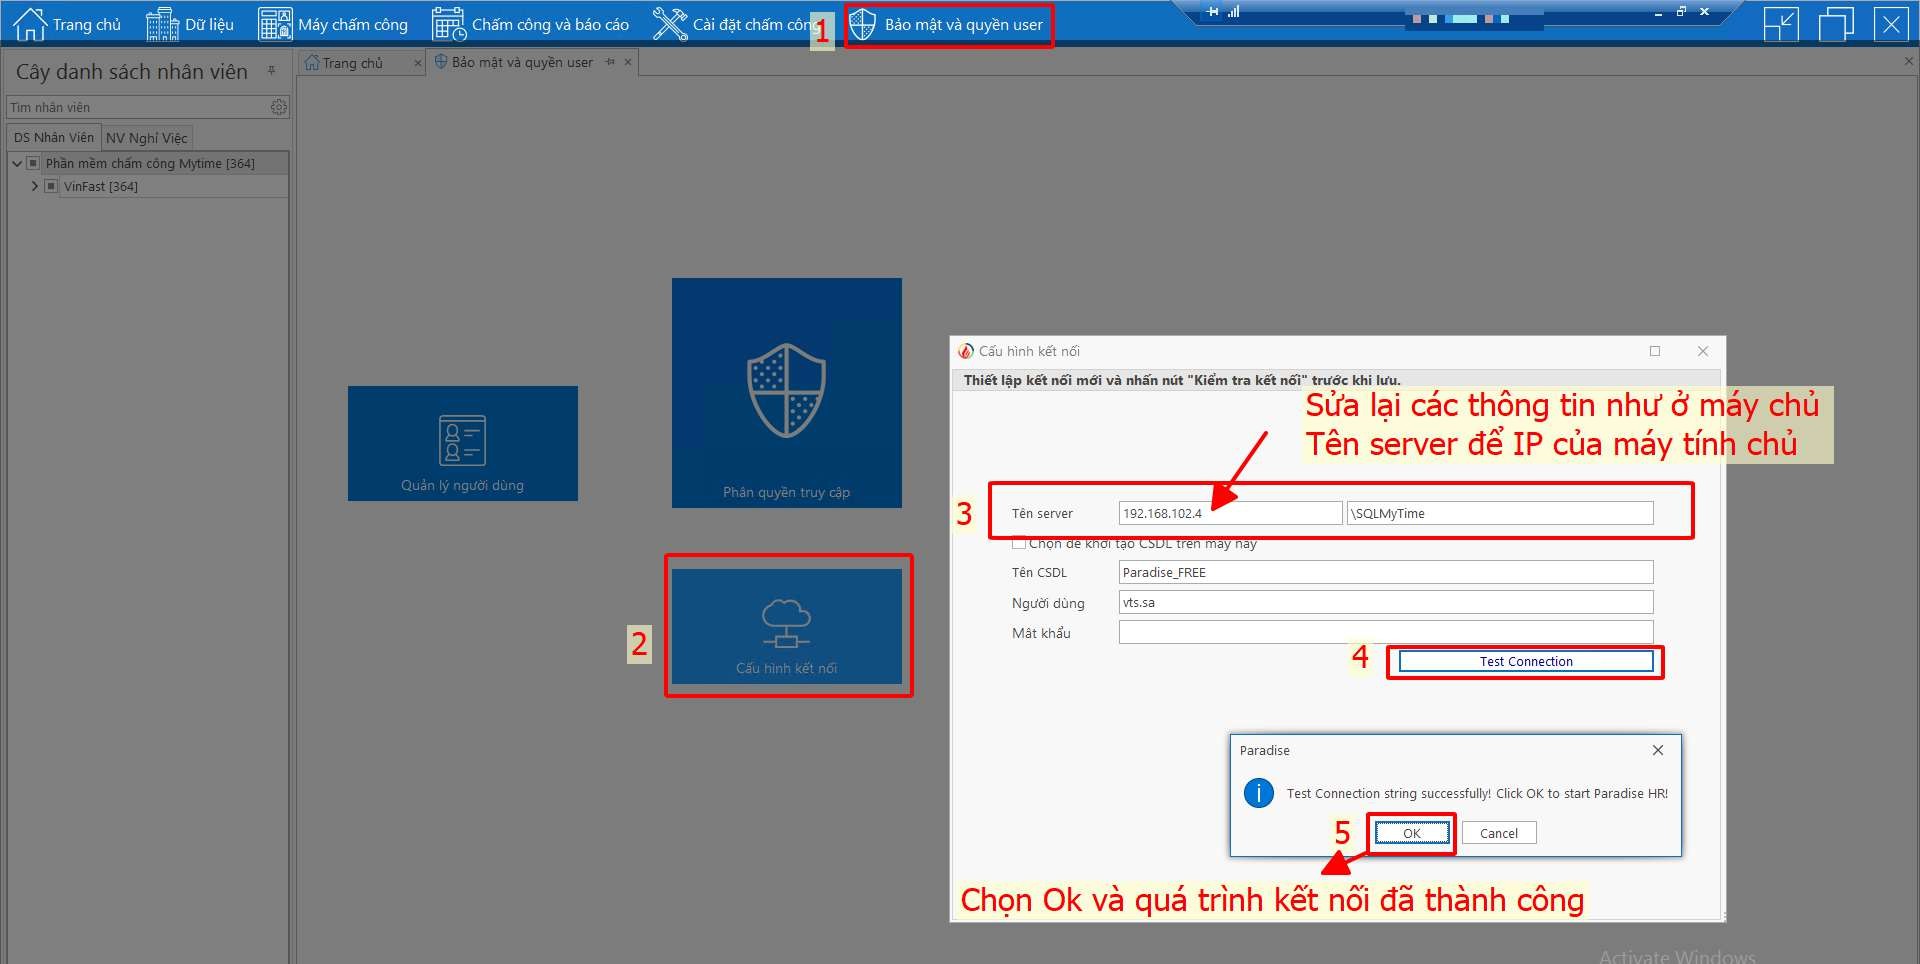Open Cài đặt chấm công tools icon
The height and width of the screenshot is (964, 1920).
(670, 24)
